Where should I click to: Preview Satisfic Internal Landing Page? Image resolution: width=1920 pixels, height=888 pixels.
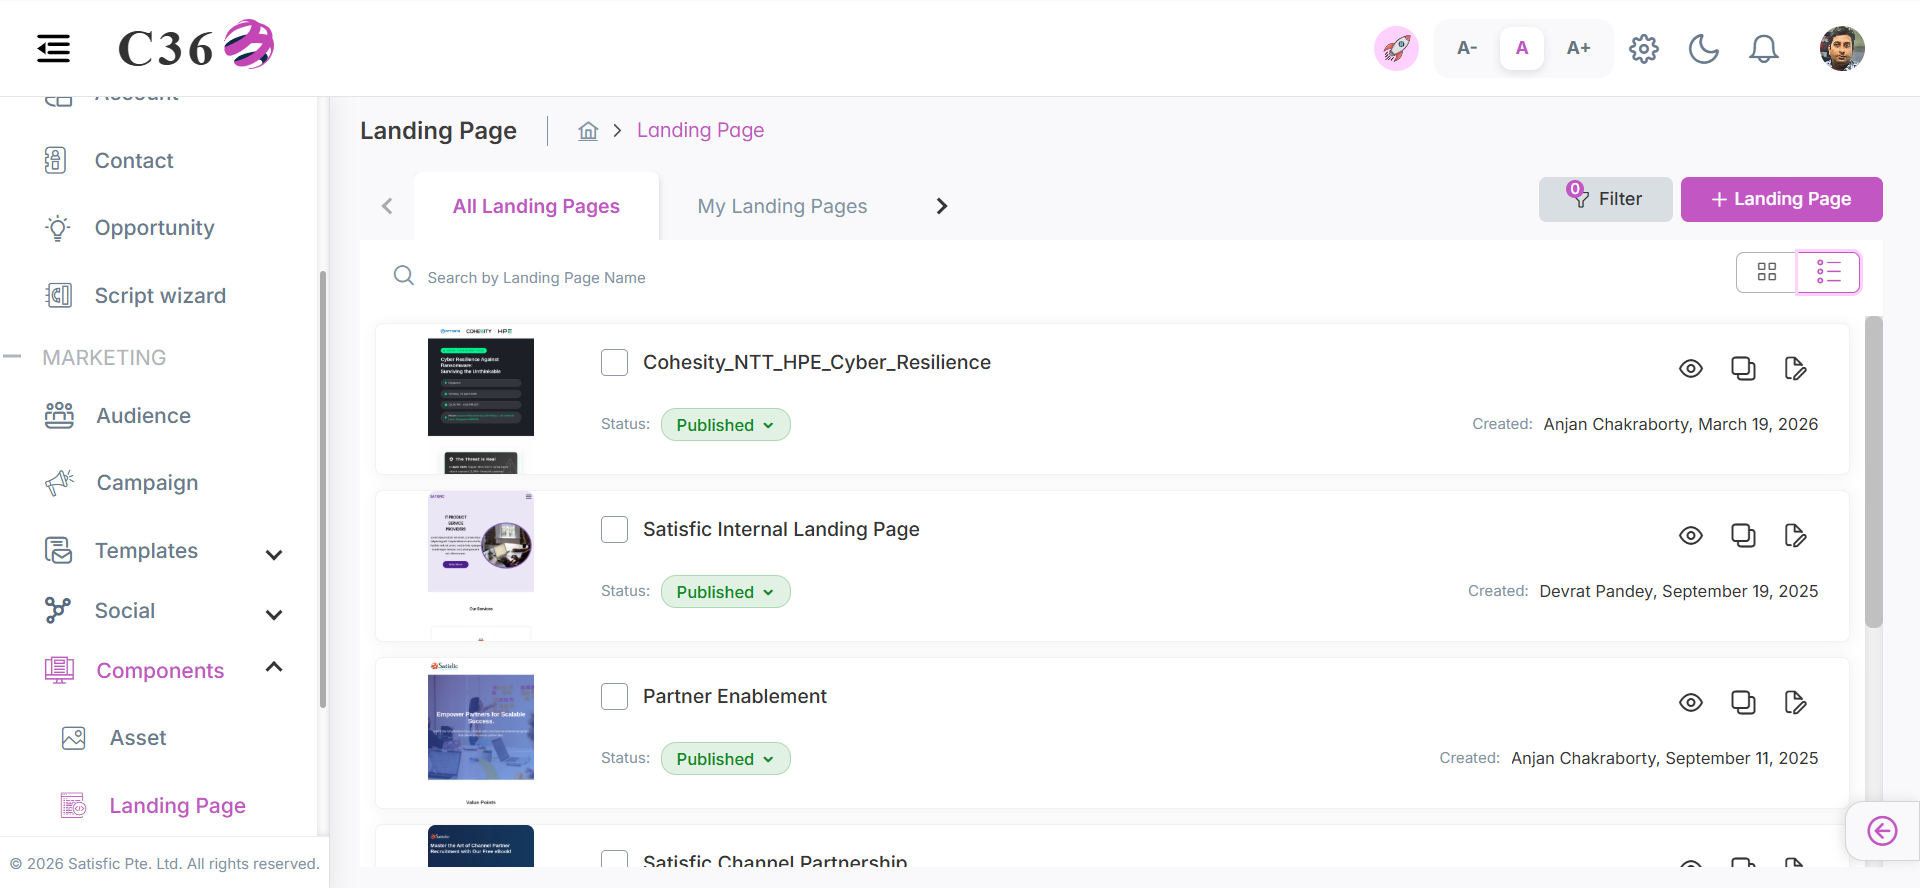(1691, 536)
